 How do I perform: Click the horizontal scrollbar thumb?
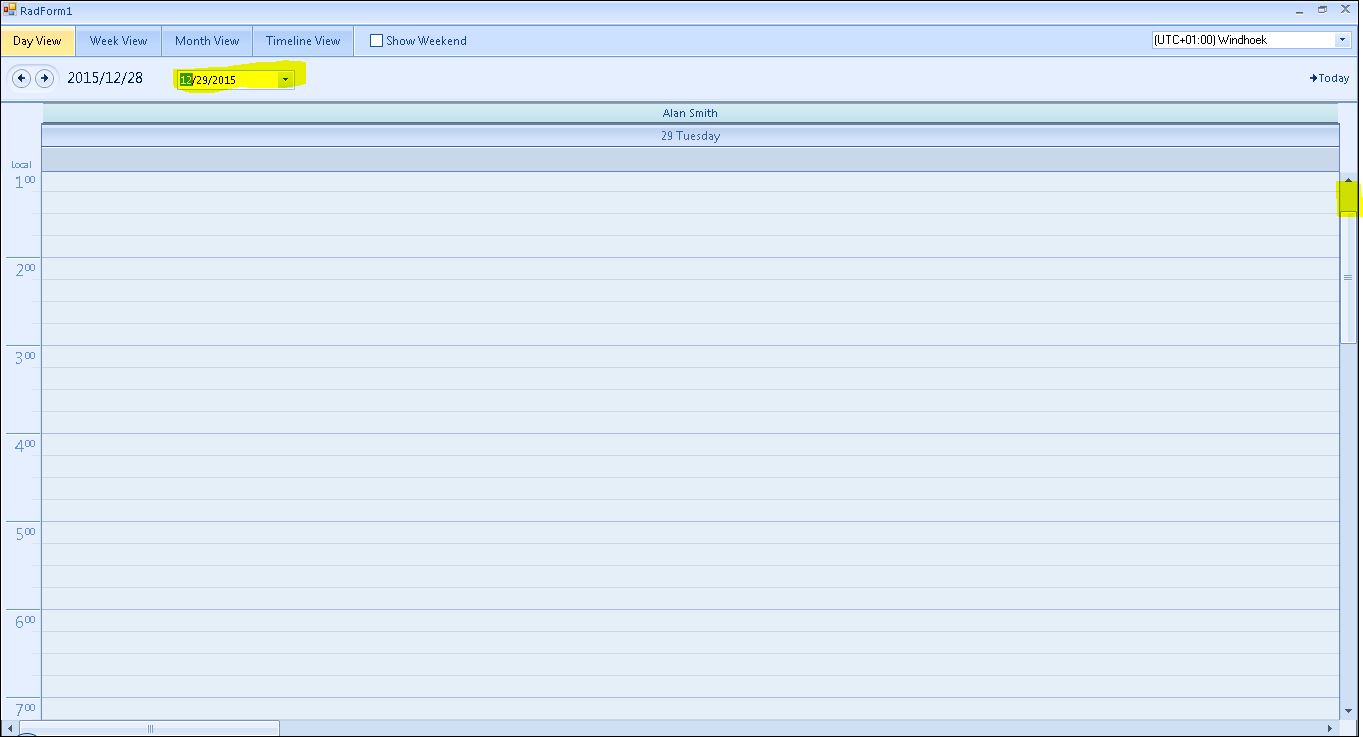click(150, 728)
